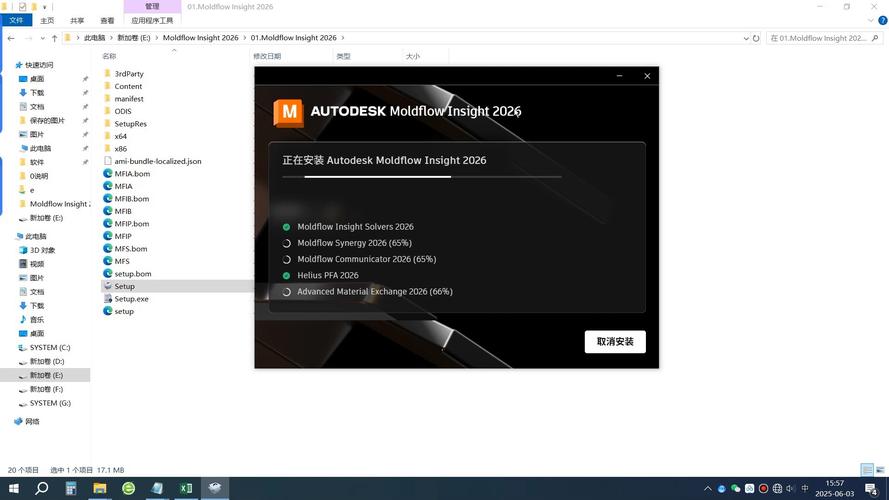Screen dimensions: 889x500
Task: Sort by 类型 column header
Action: [343, 56]
